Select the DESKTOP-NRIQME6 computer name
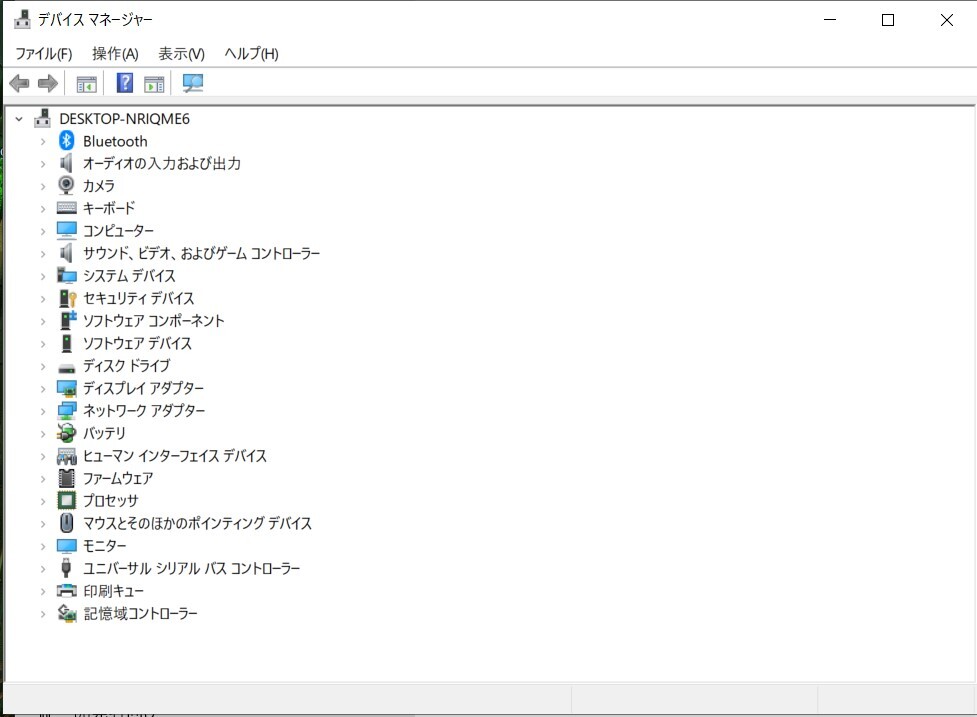The image size is (977, 717). click(x=125, y=118)
